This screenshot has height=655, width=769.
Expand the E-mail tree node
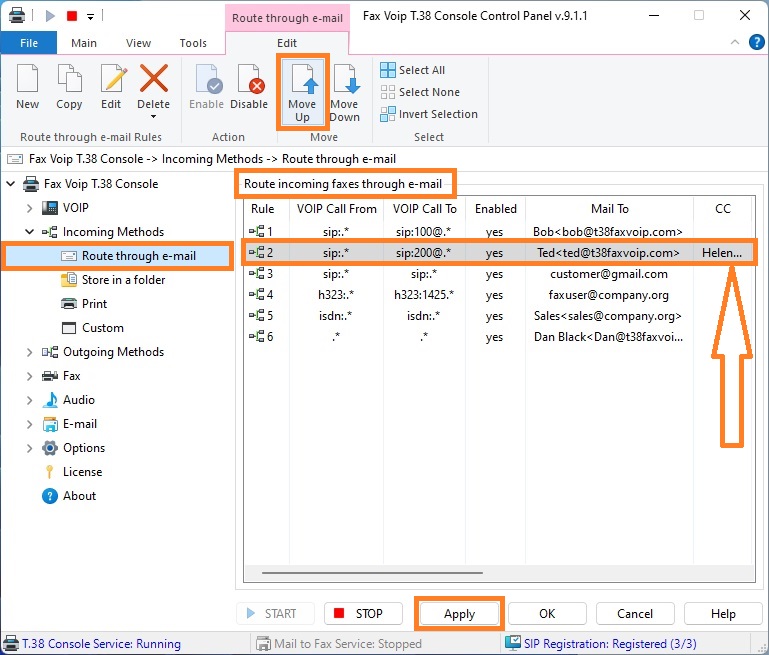point(29,424)
